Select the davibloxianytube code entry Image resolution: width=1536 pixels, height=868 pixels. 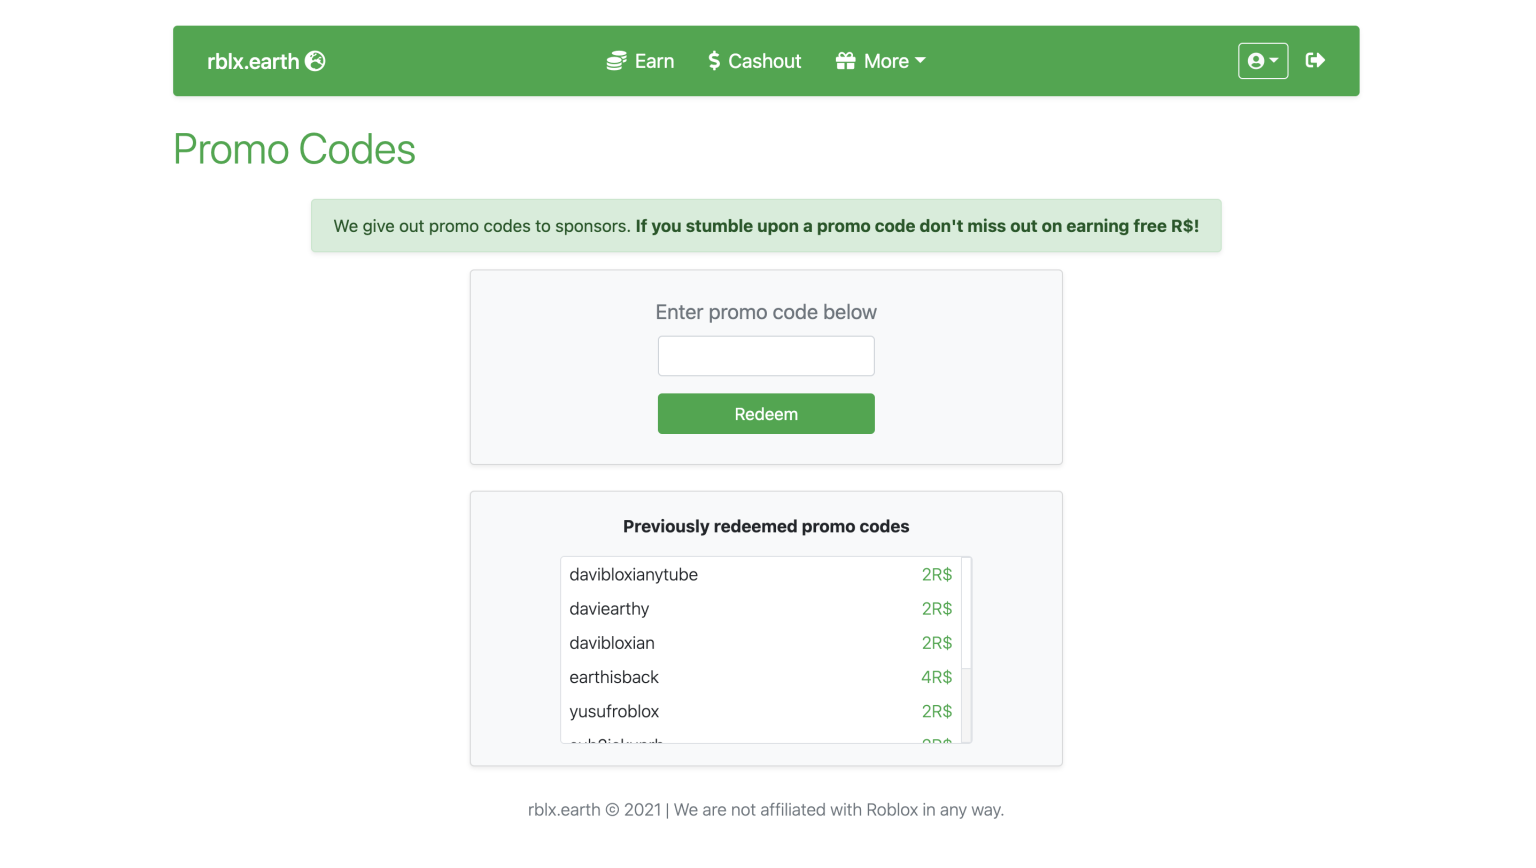[x=633, y=574]
